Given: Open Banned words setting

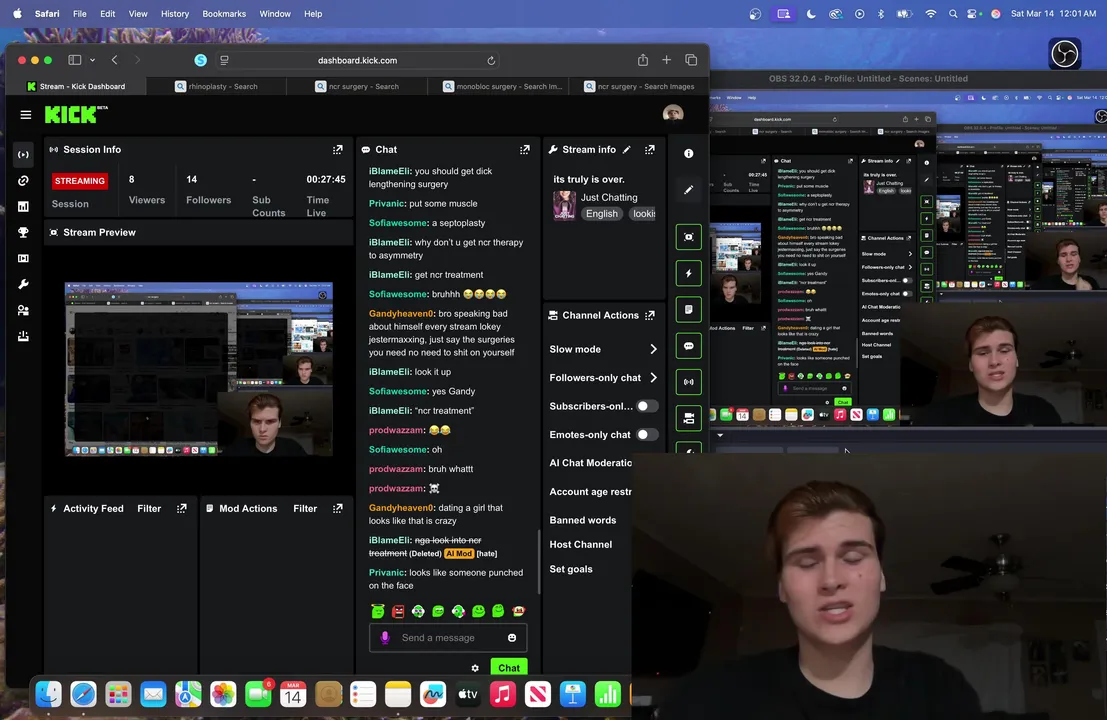Looking at the screenshot, I should (582, 520).
